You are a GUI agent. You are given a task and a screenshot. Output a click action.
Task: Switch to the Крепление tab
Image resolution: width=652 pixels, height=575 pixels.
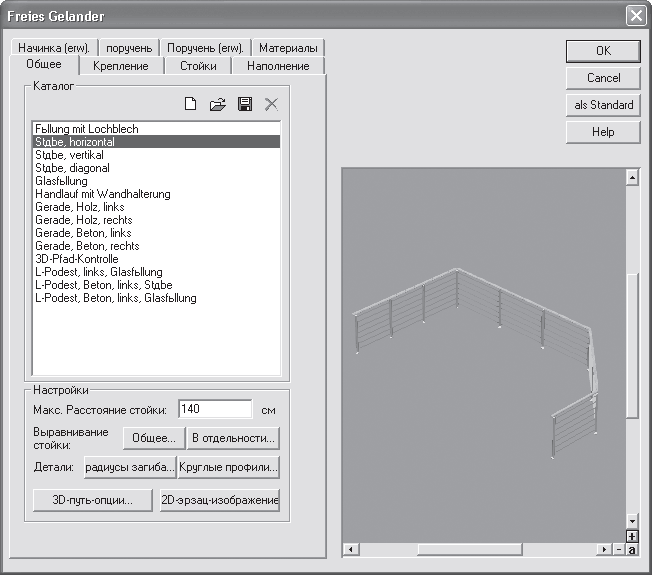(120, 66)
